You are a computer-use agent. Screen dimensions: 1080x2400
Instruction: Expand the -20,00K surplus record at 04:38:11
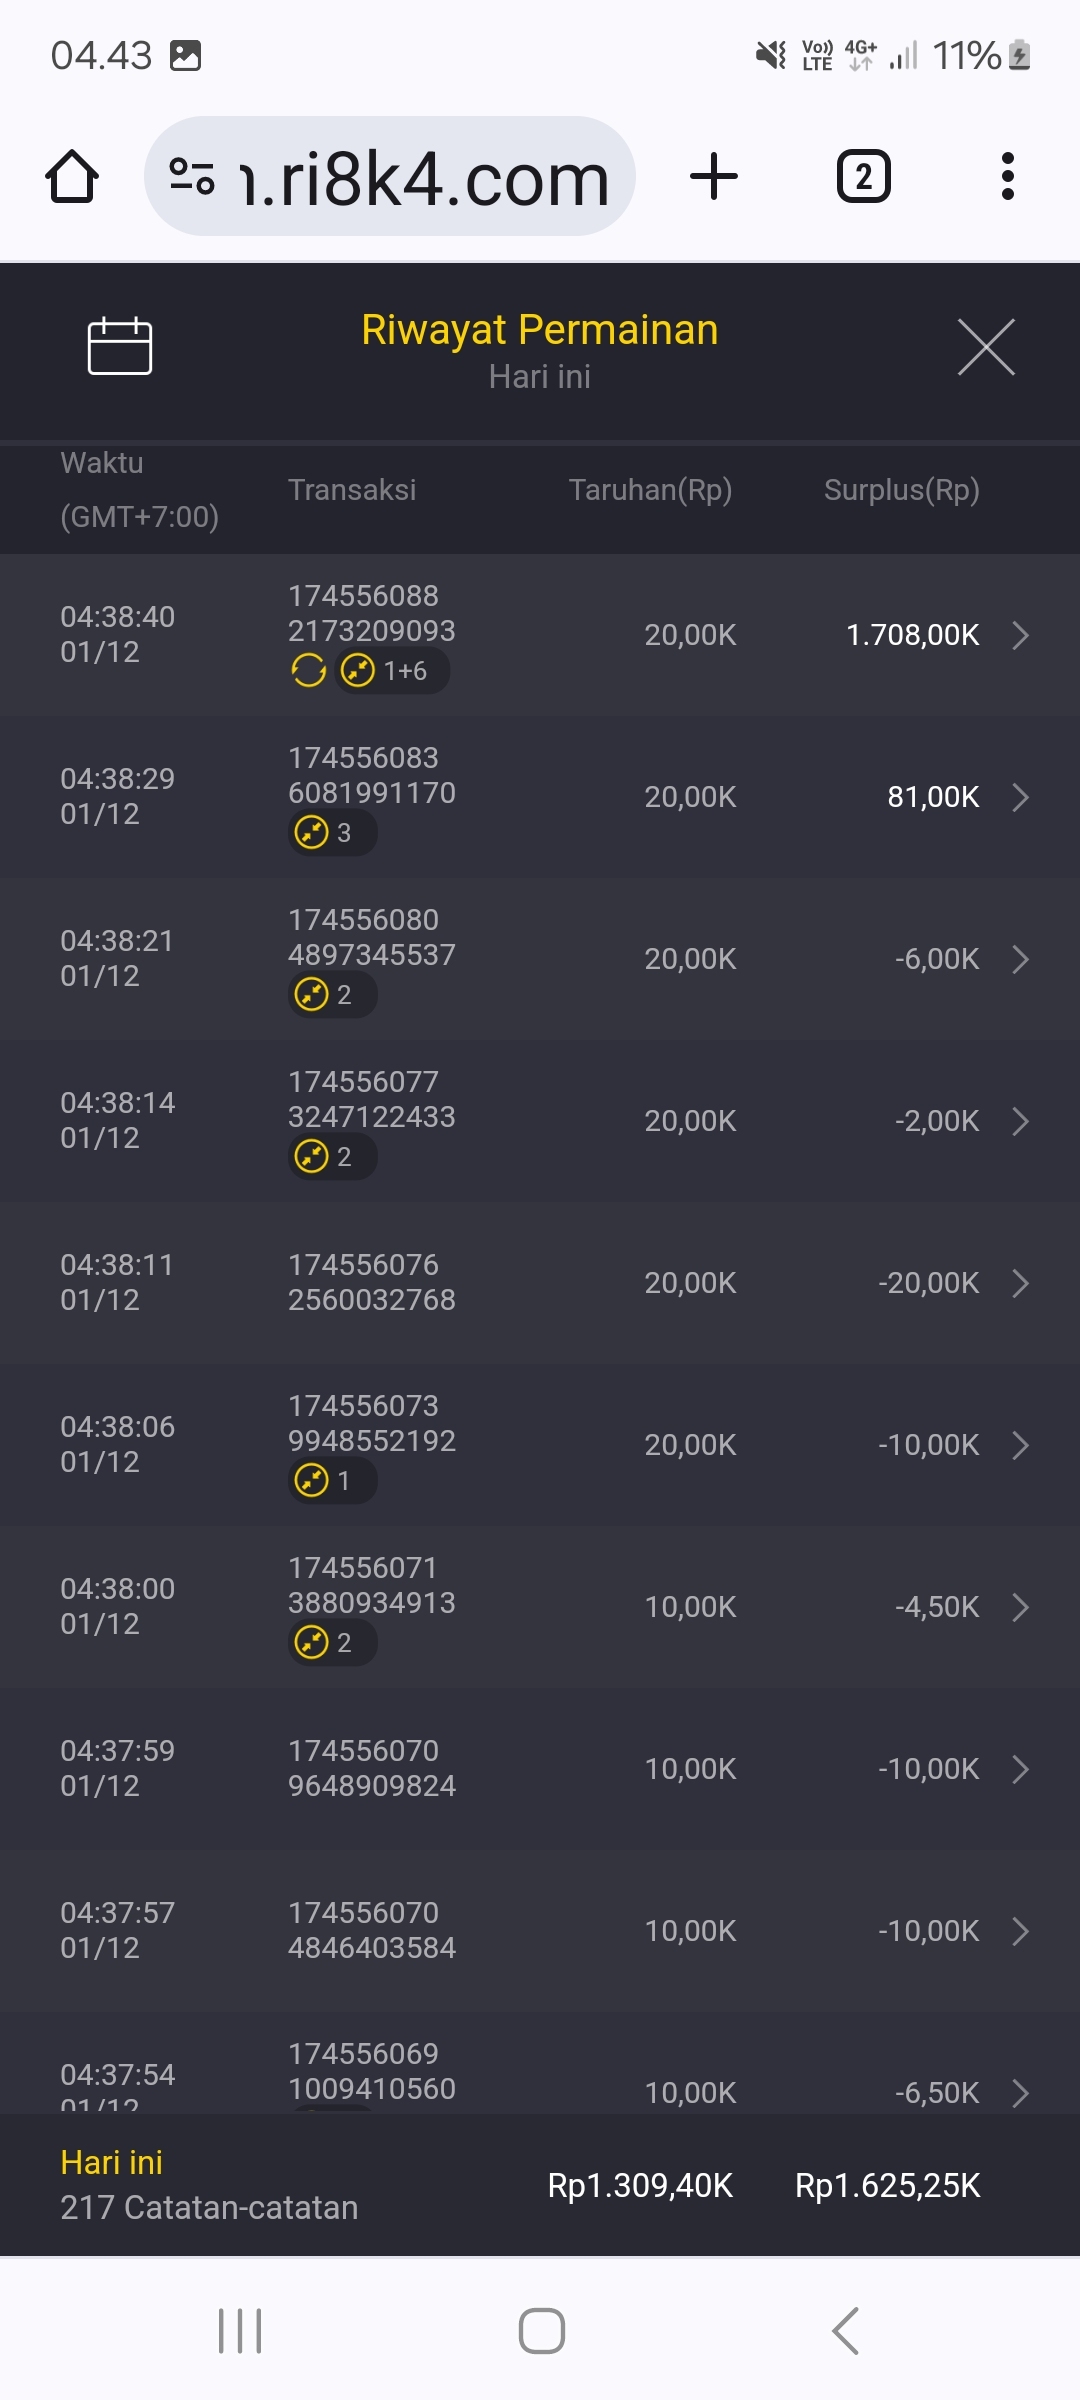1020,1283
